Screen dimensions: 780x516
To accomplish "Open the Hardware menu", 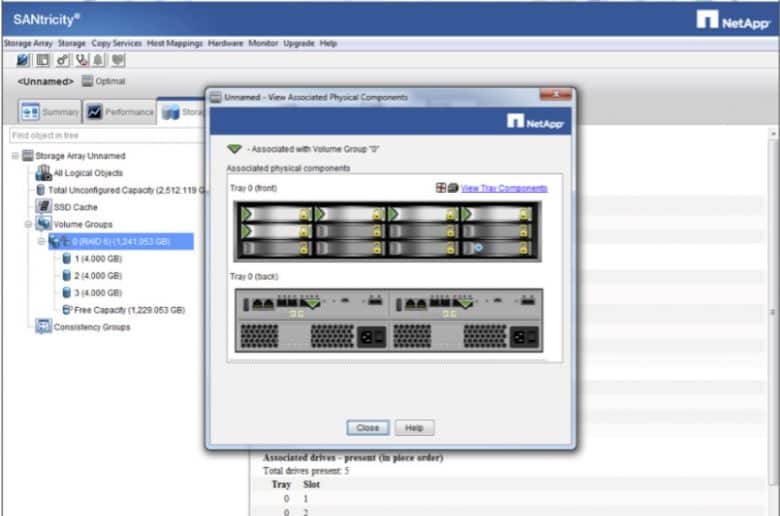I will coord(225,43).
